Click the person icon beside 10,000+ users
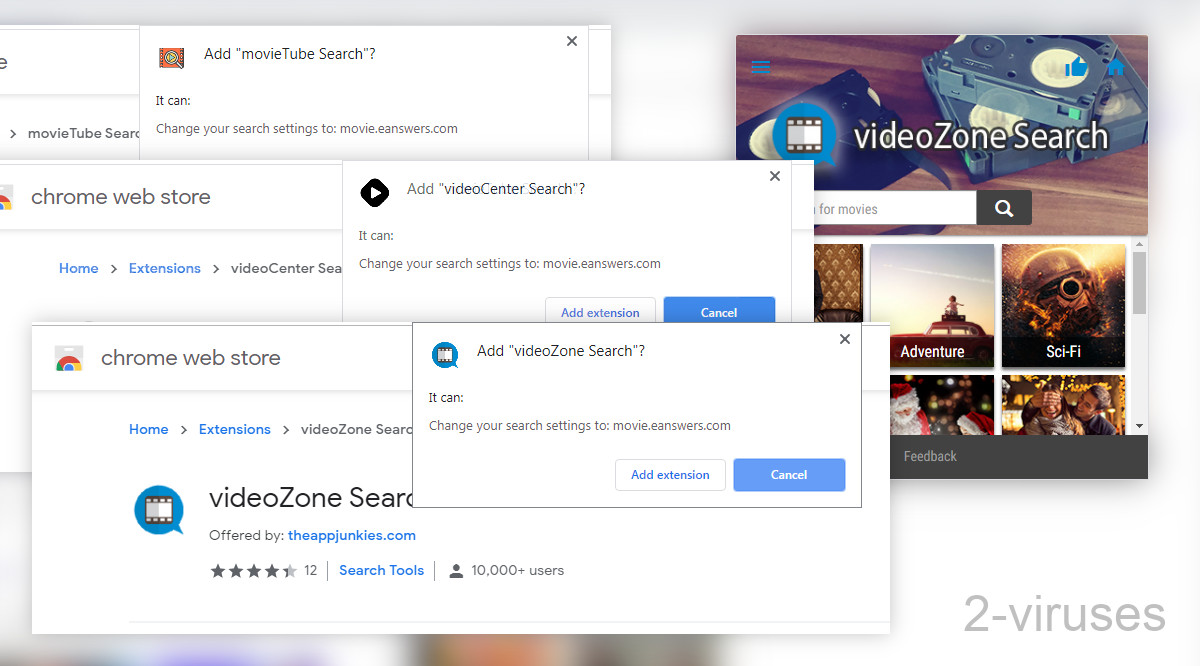 point(456,570)
